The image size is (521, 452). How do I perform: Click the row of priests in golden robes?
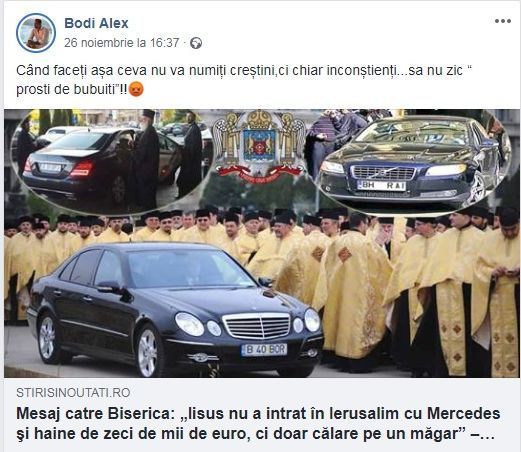[262, 290]
